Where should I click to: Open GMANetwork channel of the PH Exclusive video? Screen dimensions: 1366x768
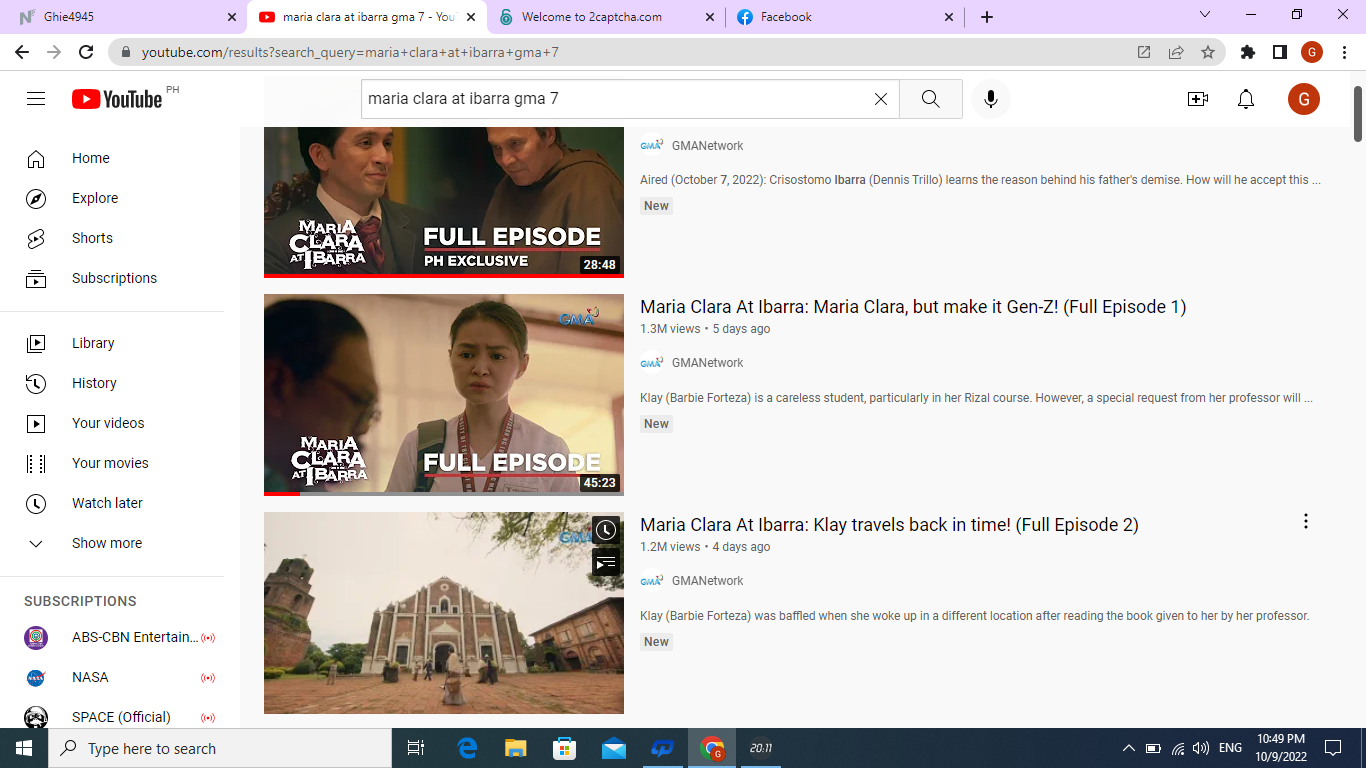click(707, 146)
